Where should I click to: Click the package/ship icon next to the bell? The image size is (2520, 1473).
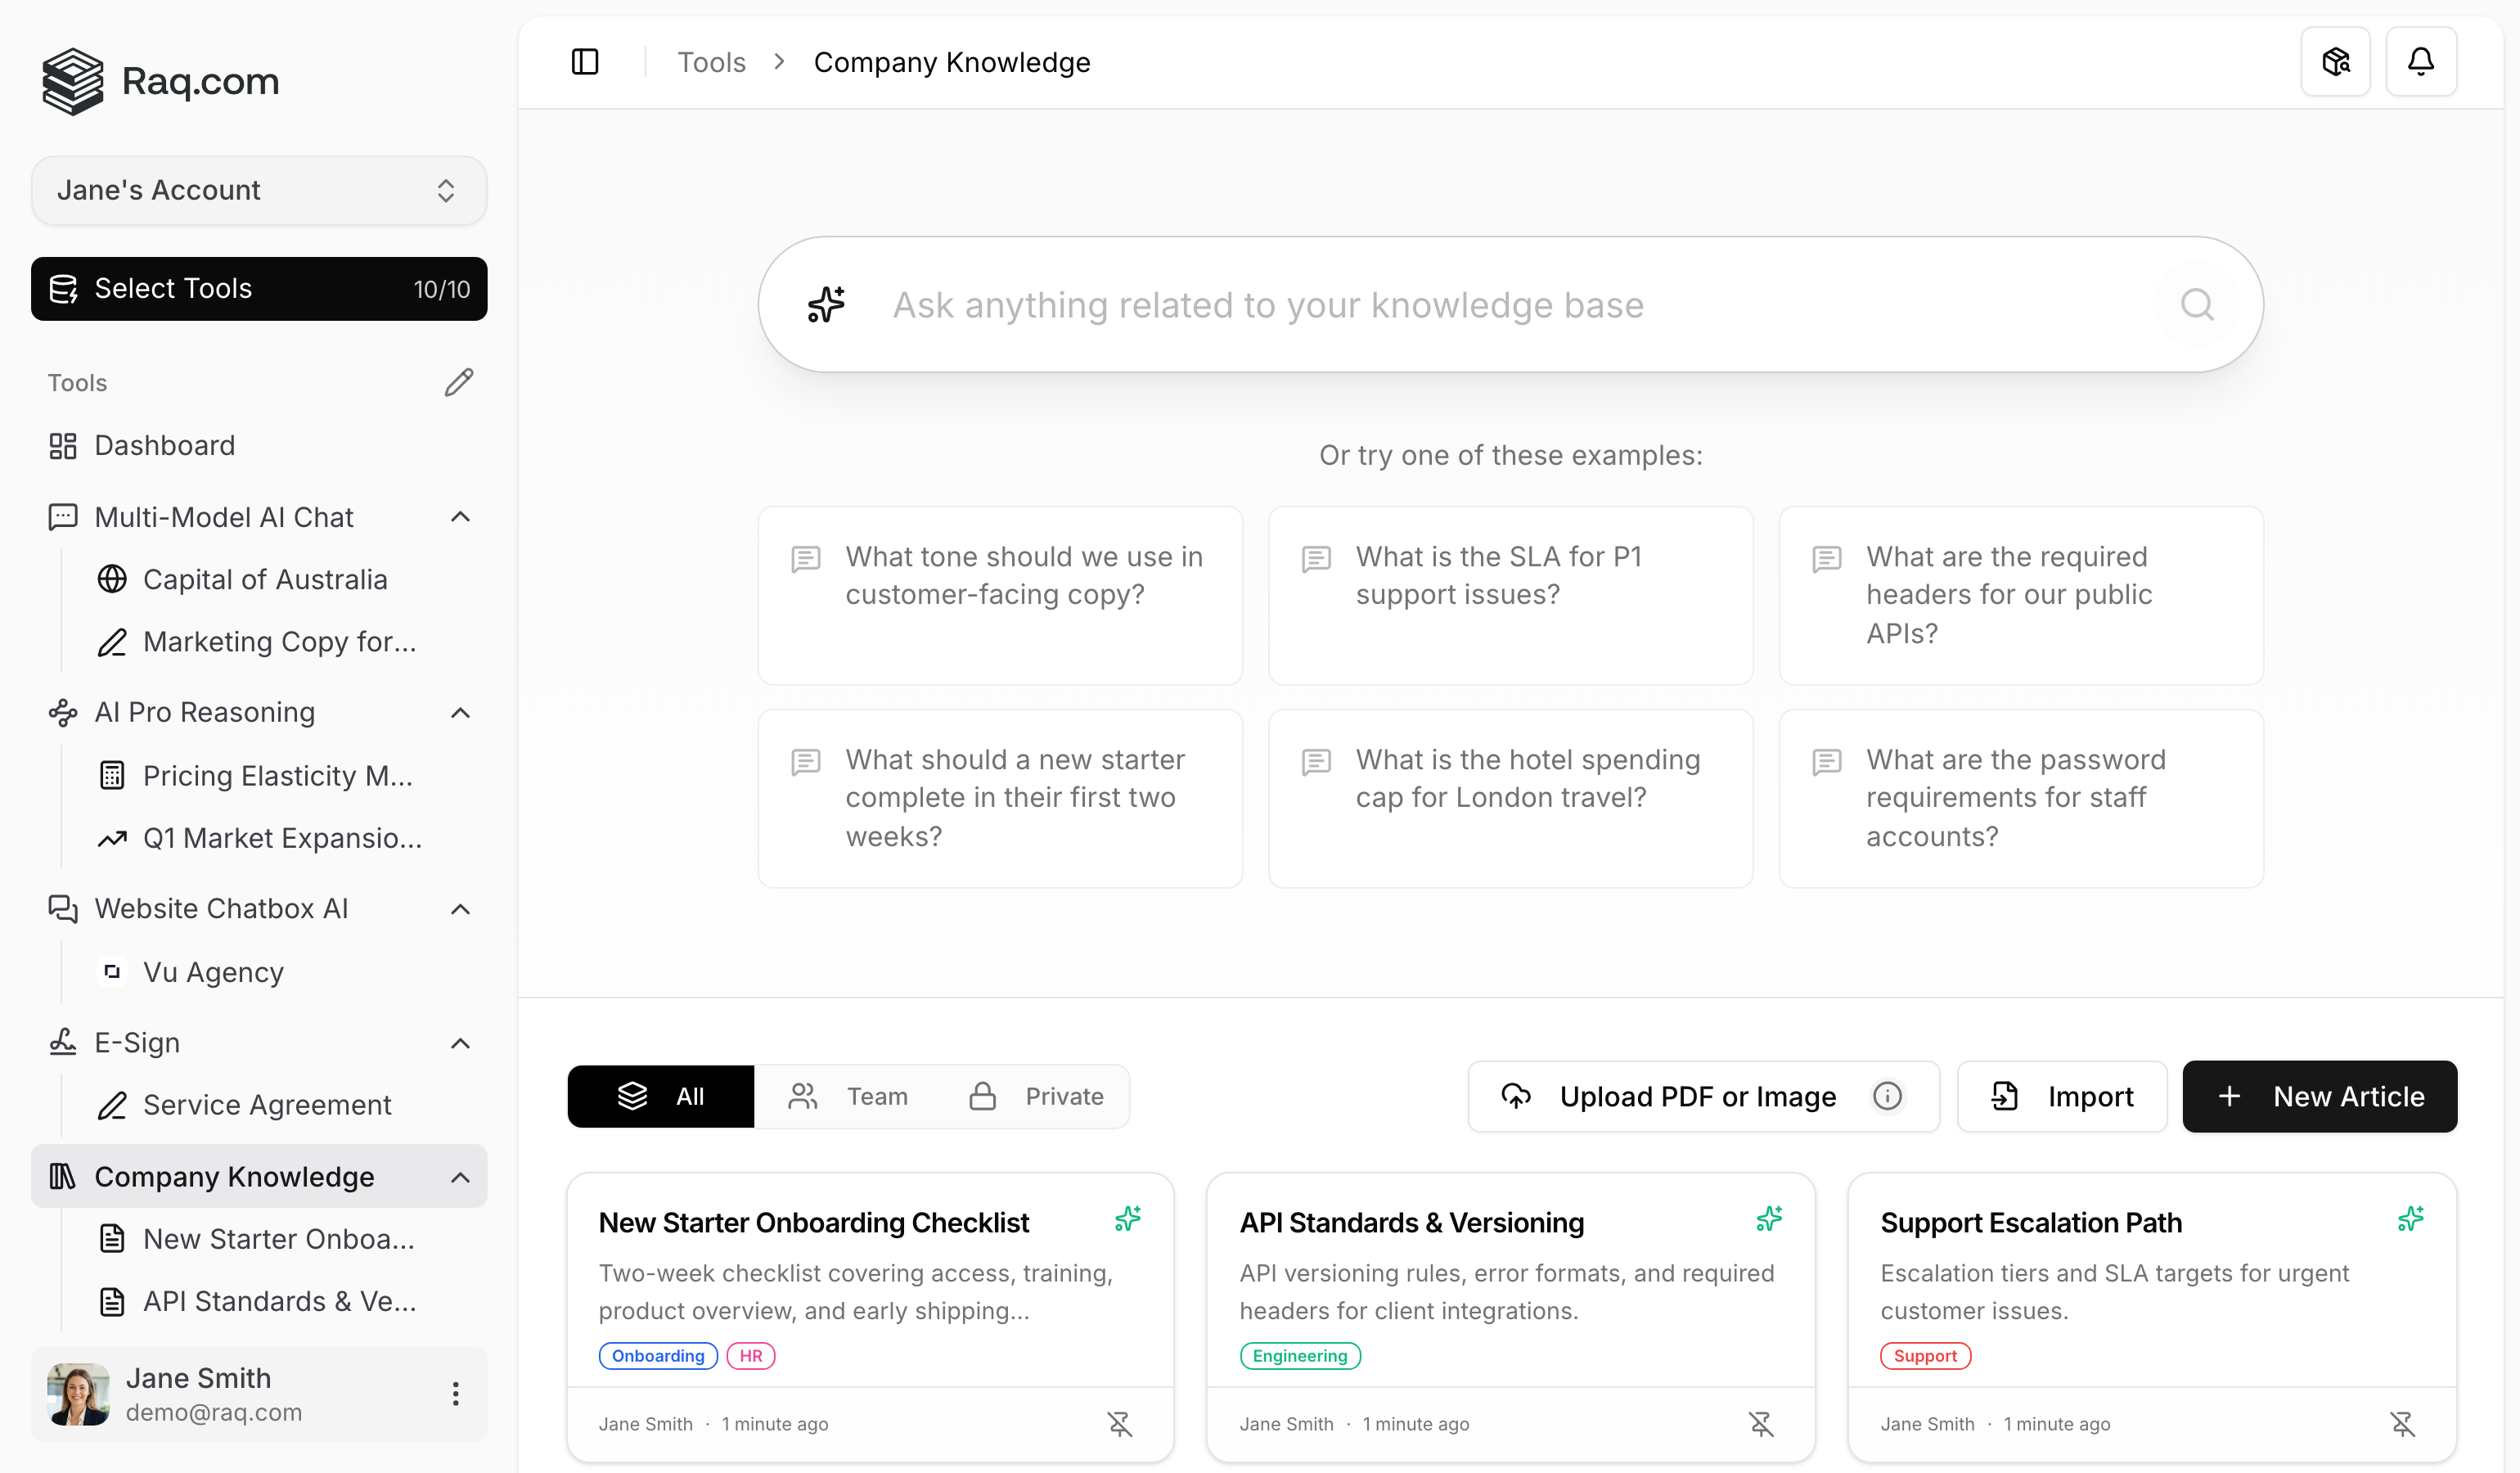[2336, 61]
